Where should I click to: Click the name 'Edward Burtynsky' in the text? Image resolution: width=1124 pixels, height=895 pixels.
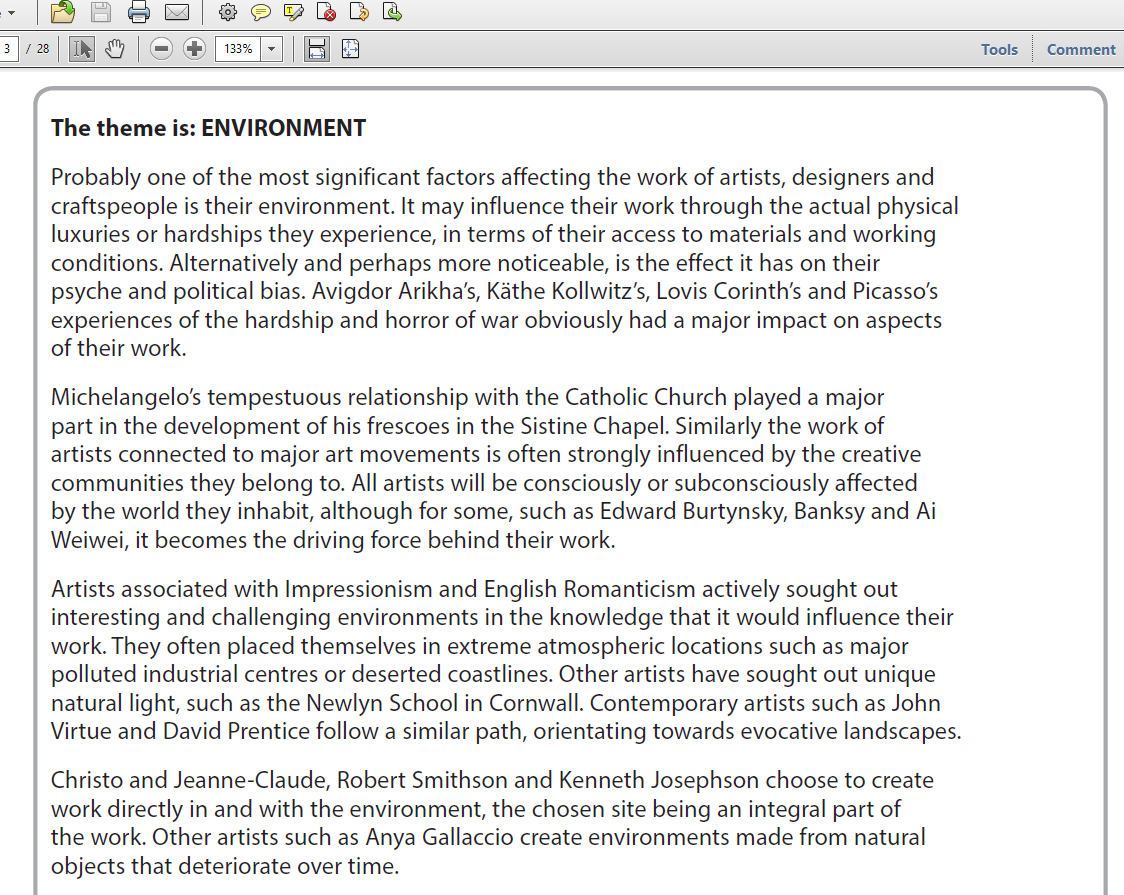tap(692, 511)
